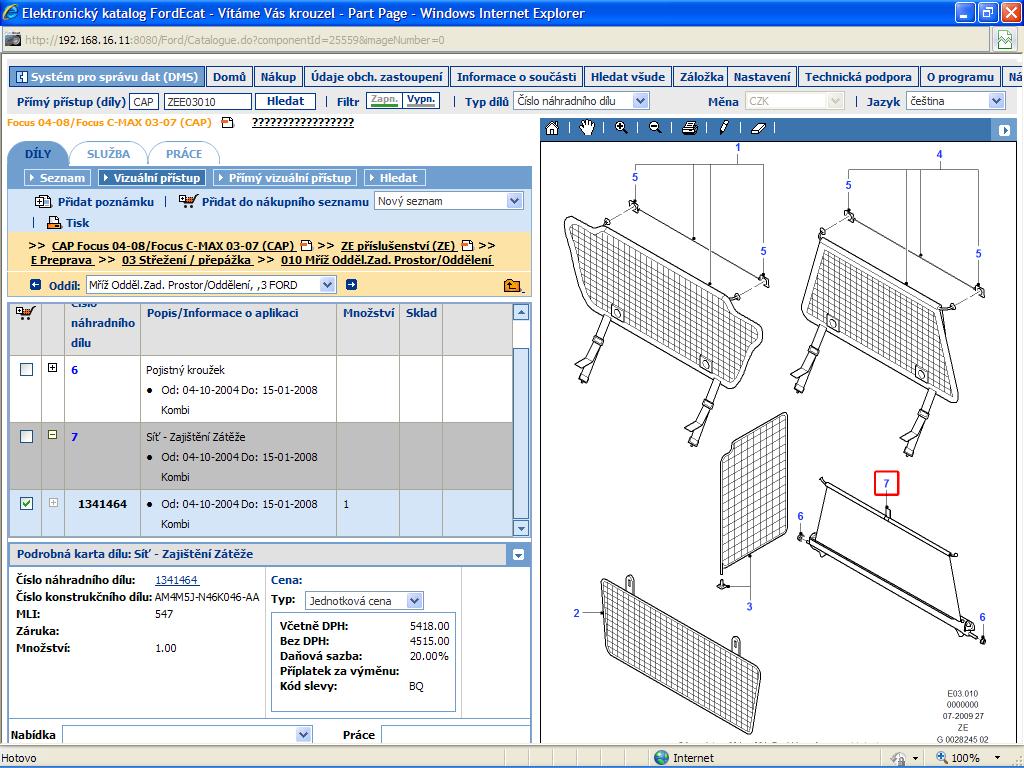Select the pan hand tool
This screenshot has height=768, width=1024.
[587, 128]
